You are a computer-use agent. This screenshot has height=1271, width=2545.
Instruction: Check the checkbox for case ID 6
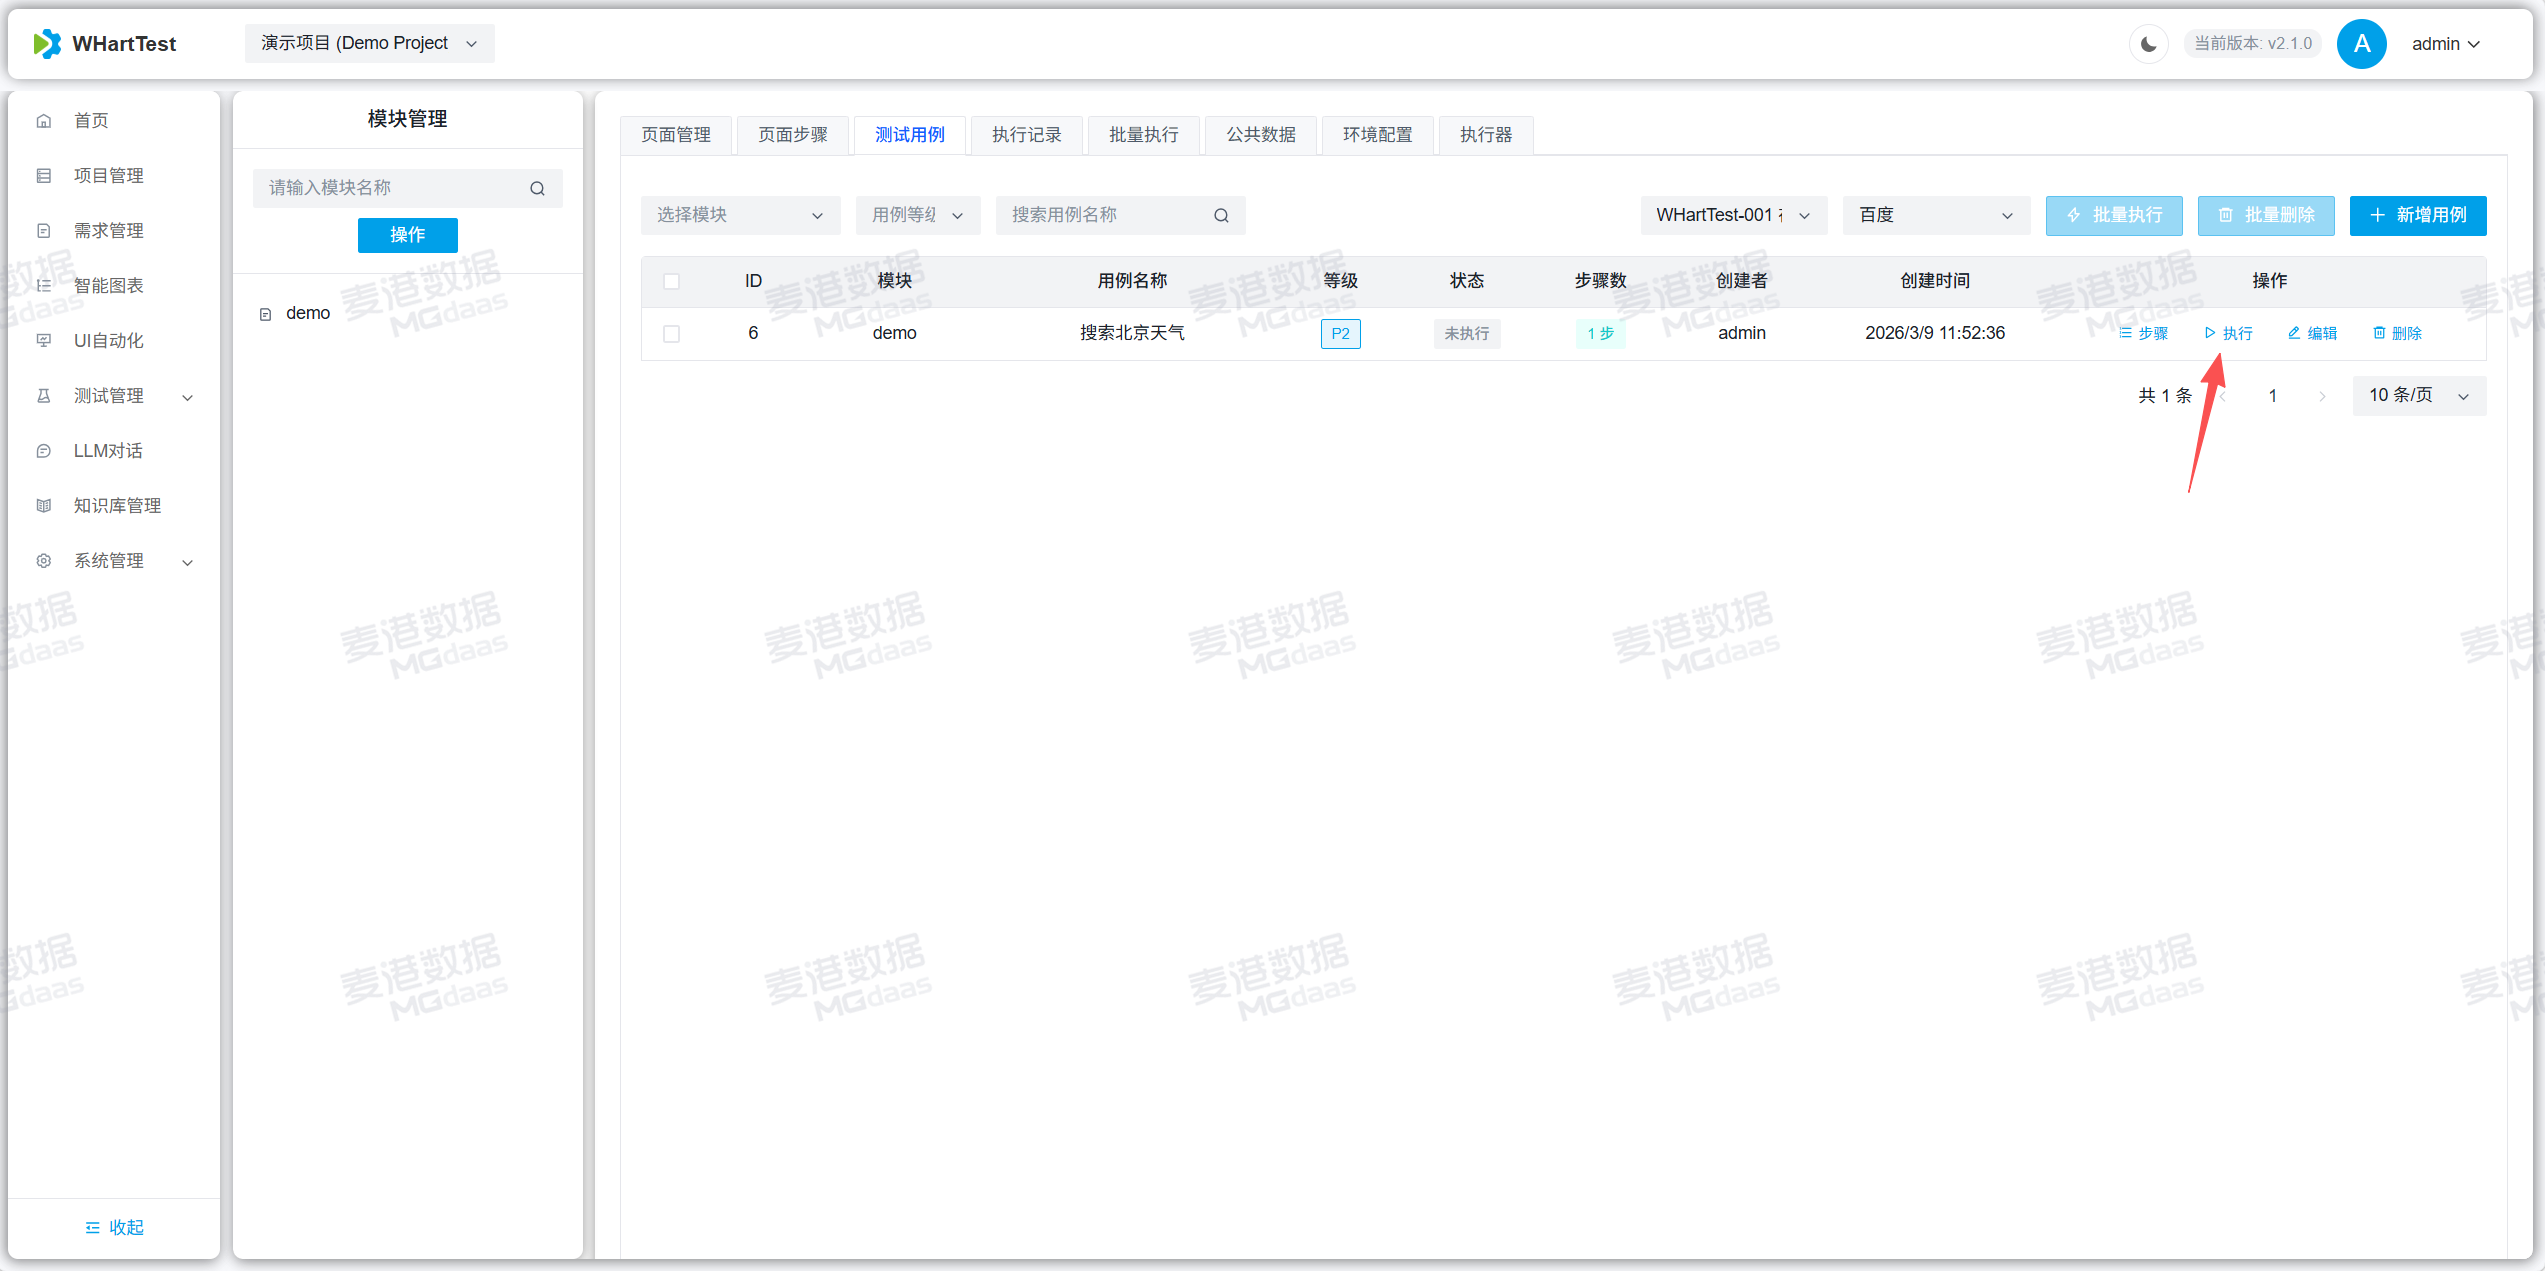coord(671,333)
